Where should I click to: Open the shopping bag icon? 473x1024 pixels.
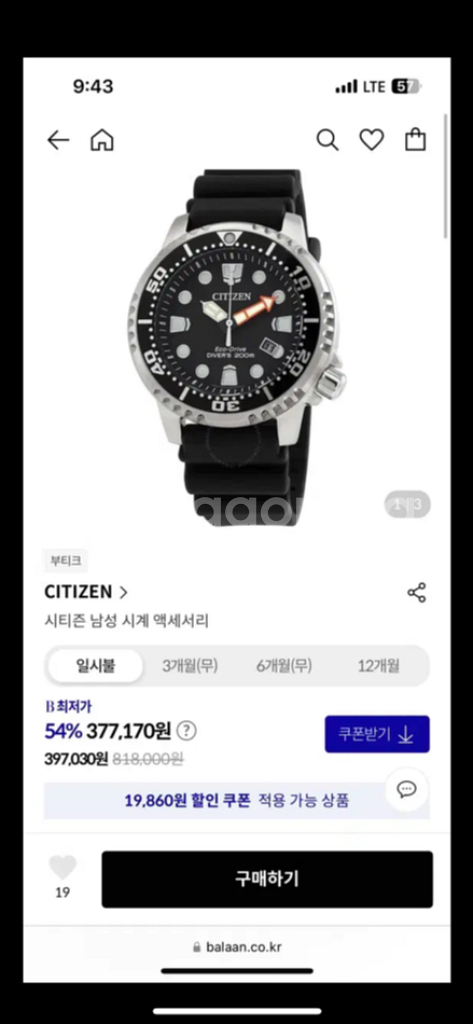click(416, 140)
